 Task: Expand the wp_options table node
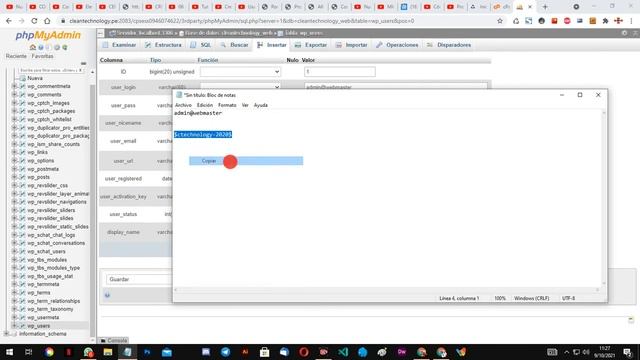pyautogui.click(x=15, y=160)
